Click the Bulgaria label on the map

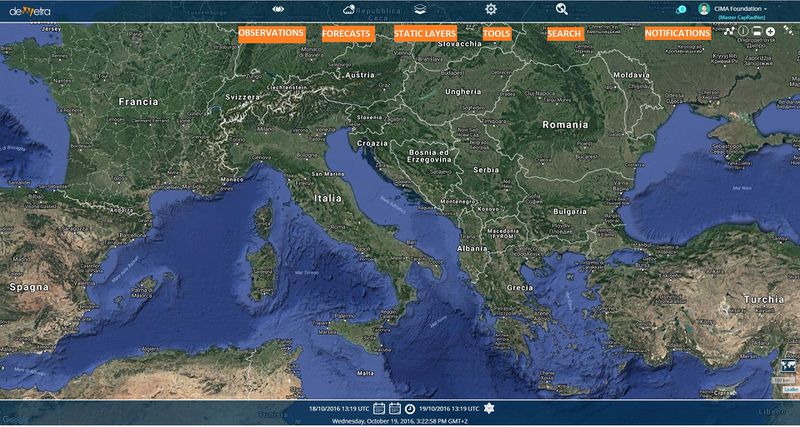point(570,211)
